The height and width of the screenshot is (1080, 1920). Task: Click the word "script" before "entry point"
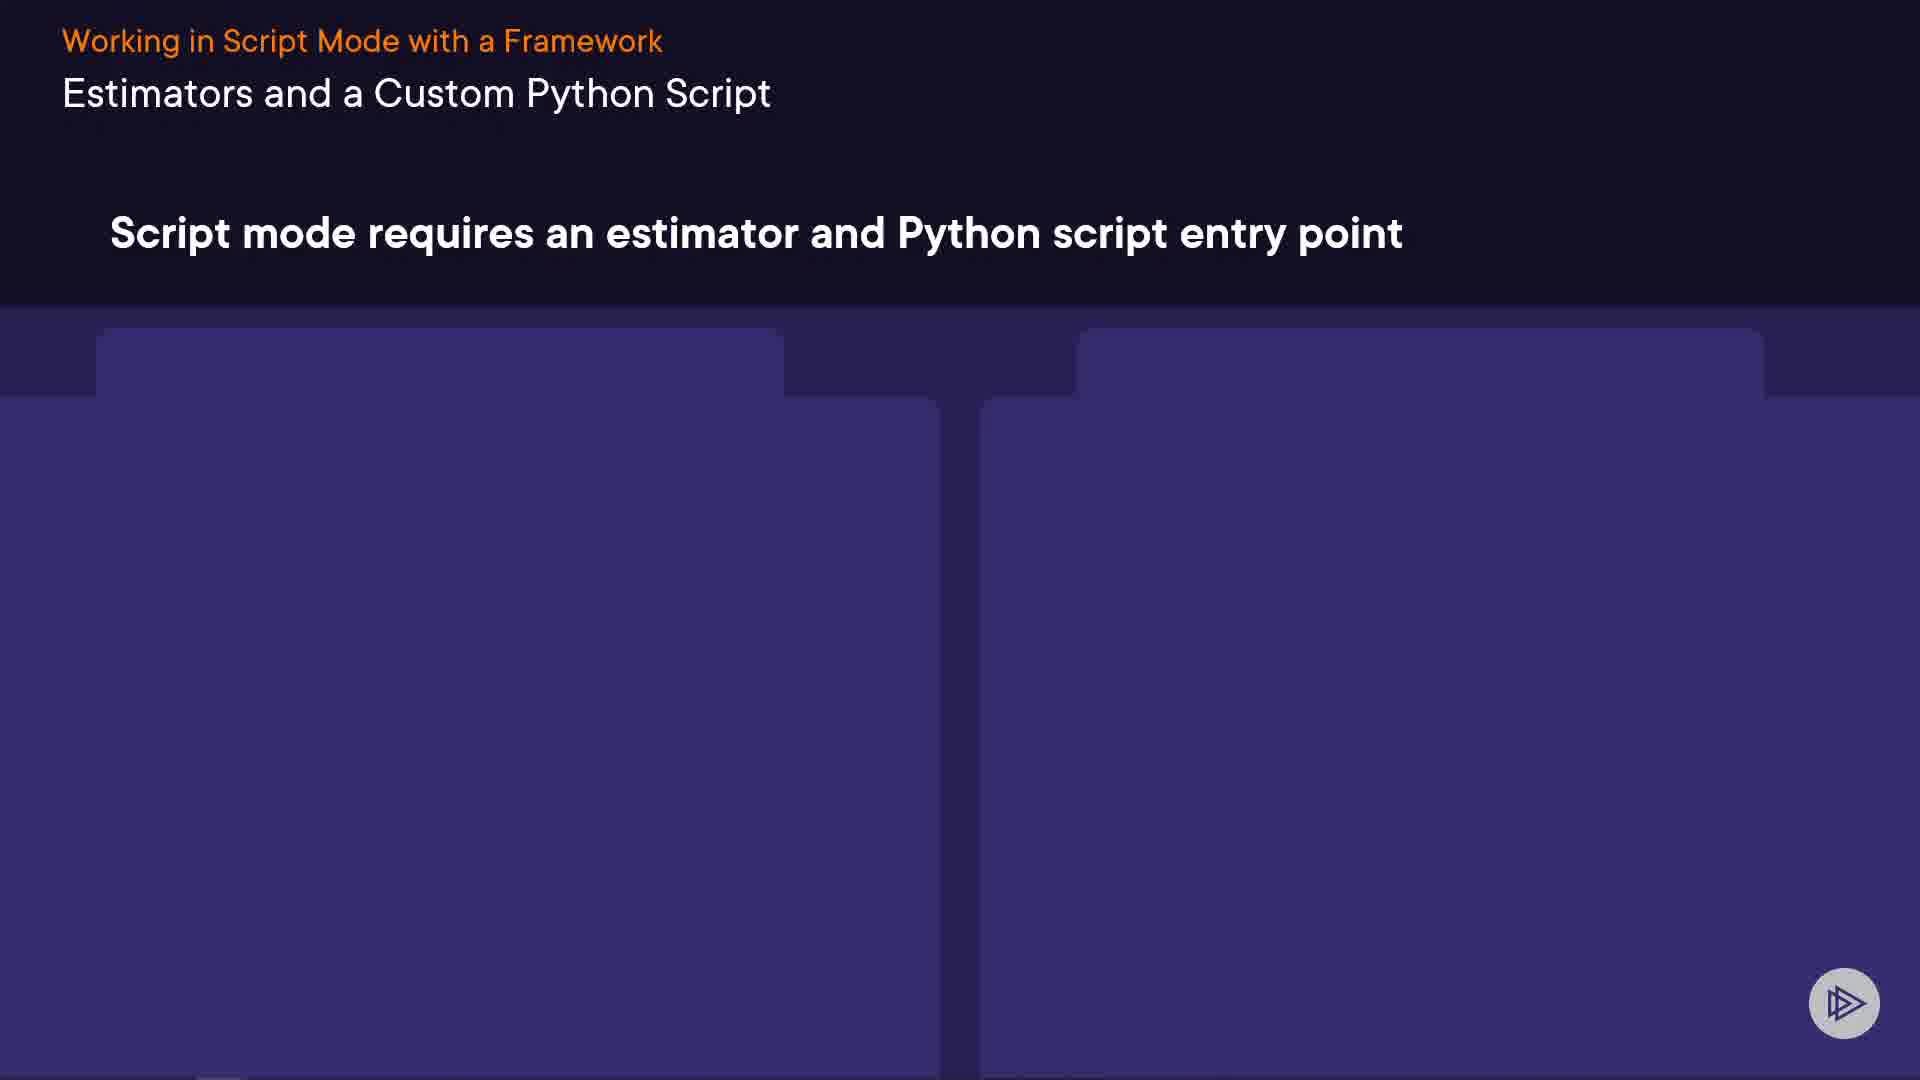(1109, 233)
